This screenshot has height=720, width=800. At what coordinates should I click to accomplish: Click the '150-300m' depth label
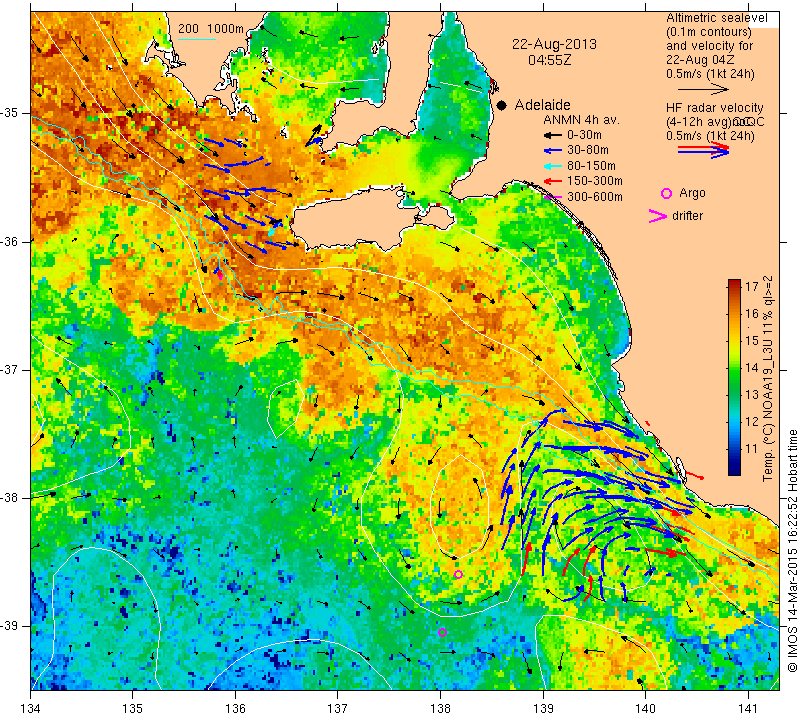595,181
